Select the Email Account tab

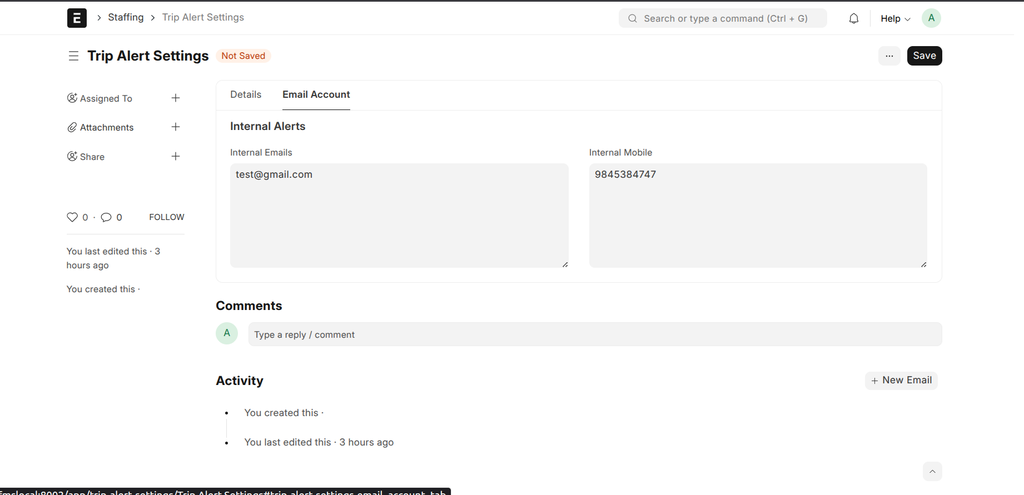[316, 94]
